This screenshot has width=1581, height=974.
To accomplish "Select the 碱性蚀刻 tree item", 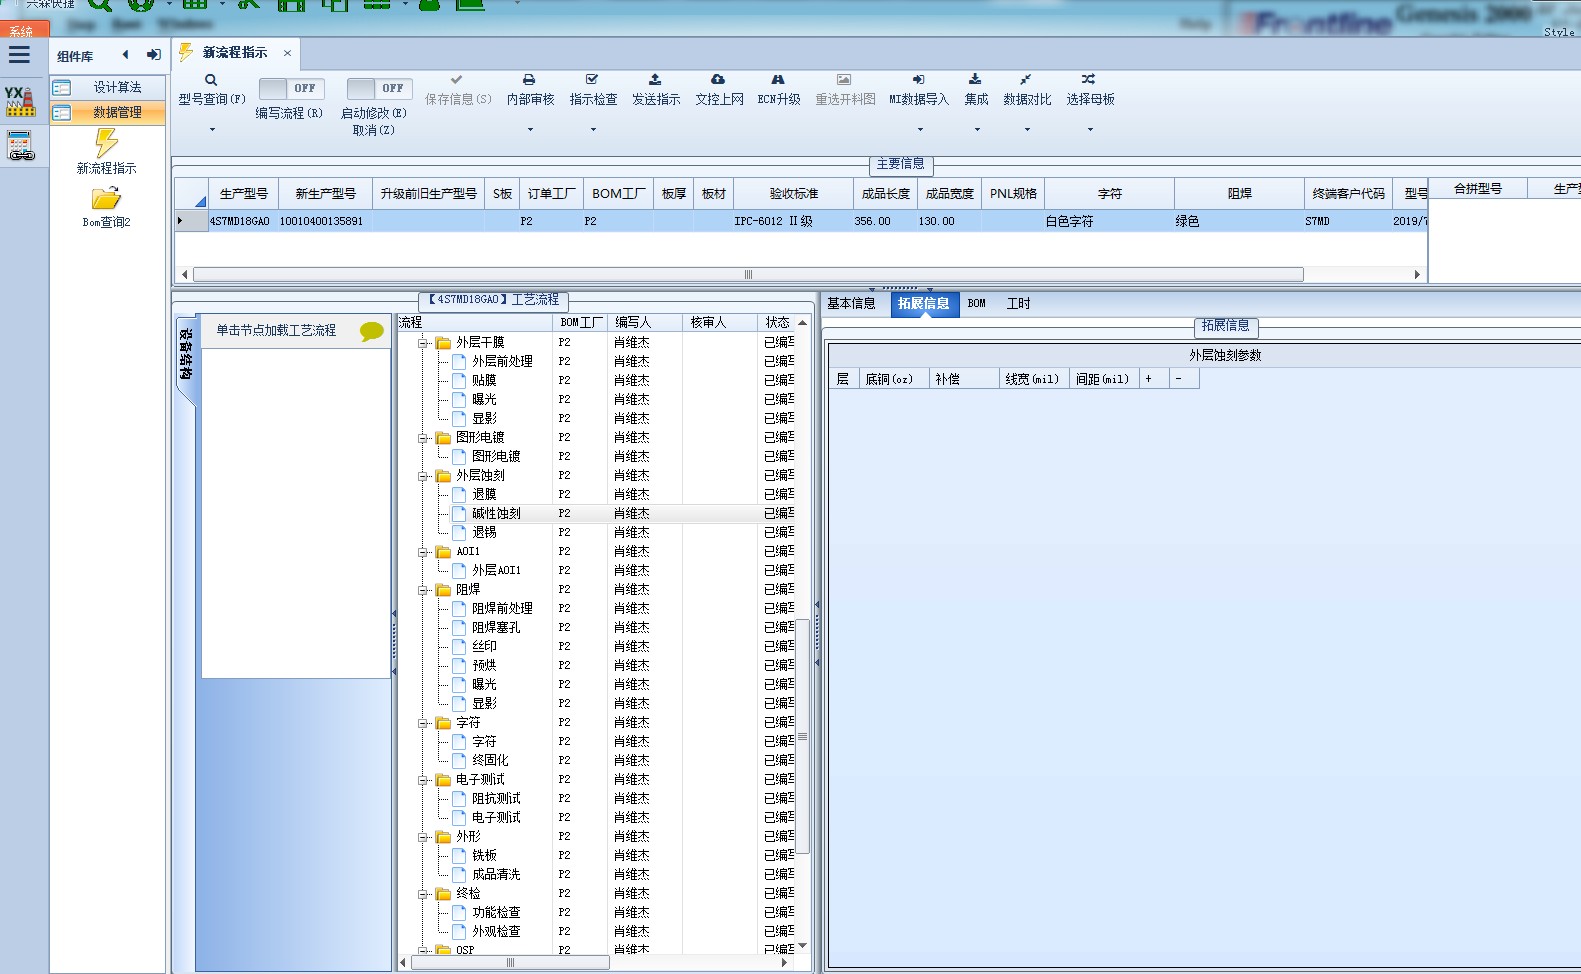I will click(x=496, y=514).
